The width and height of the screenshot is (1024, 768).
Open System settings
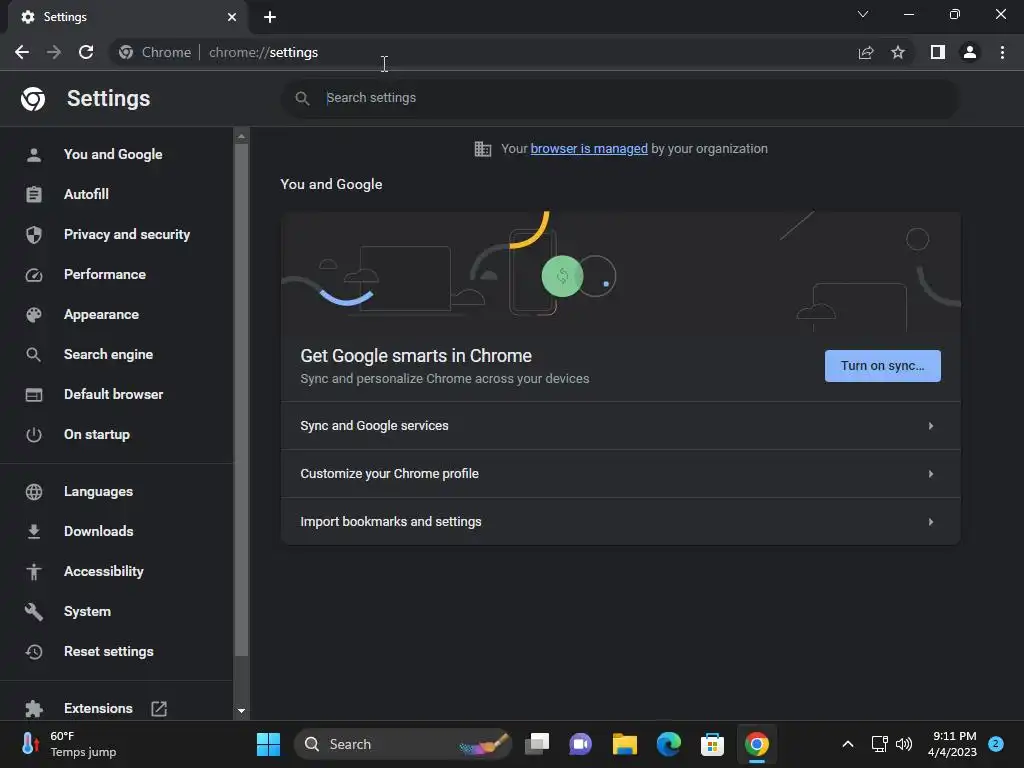pyautogui.click(x=88, y=612)
